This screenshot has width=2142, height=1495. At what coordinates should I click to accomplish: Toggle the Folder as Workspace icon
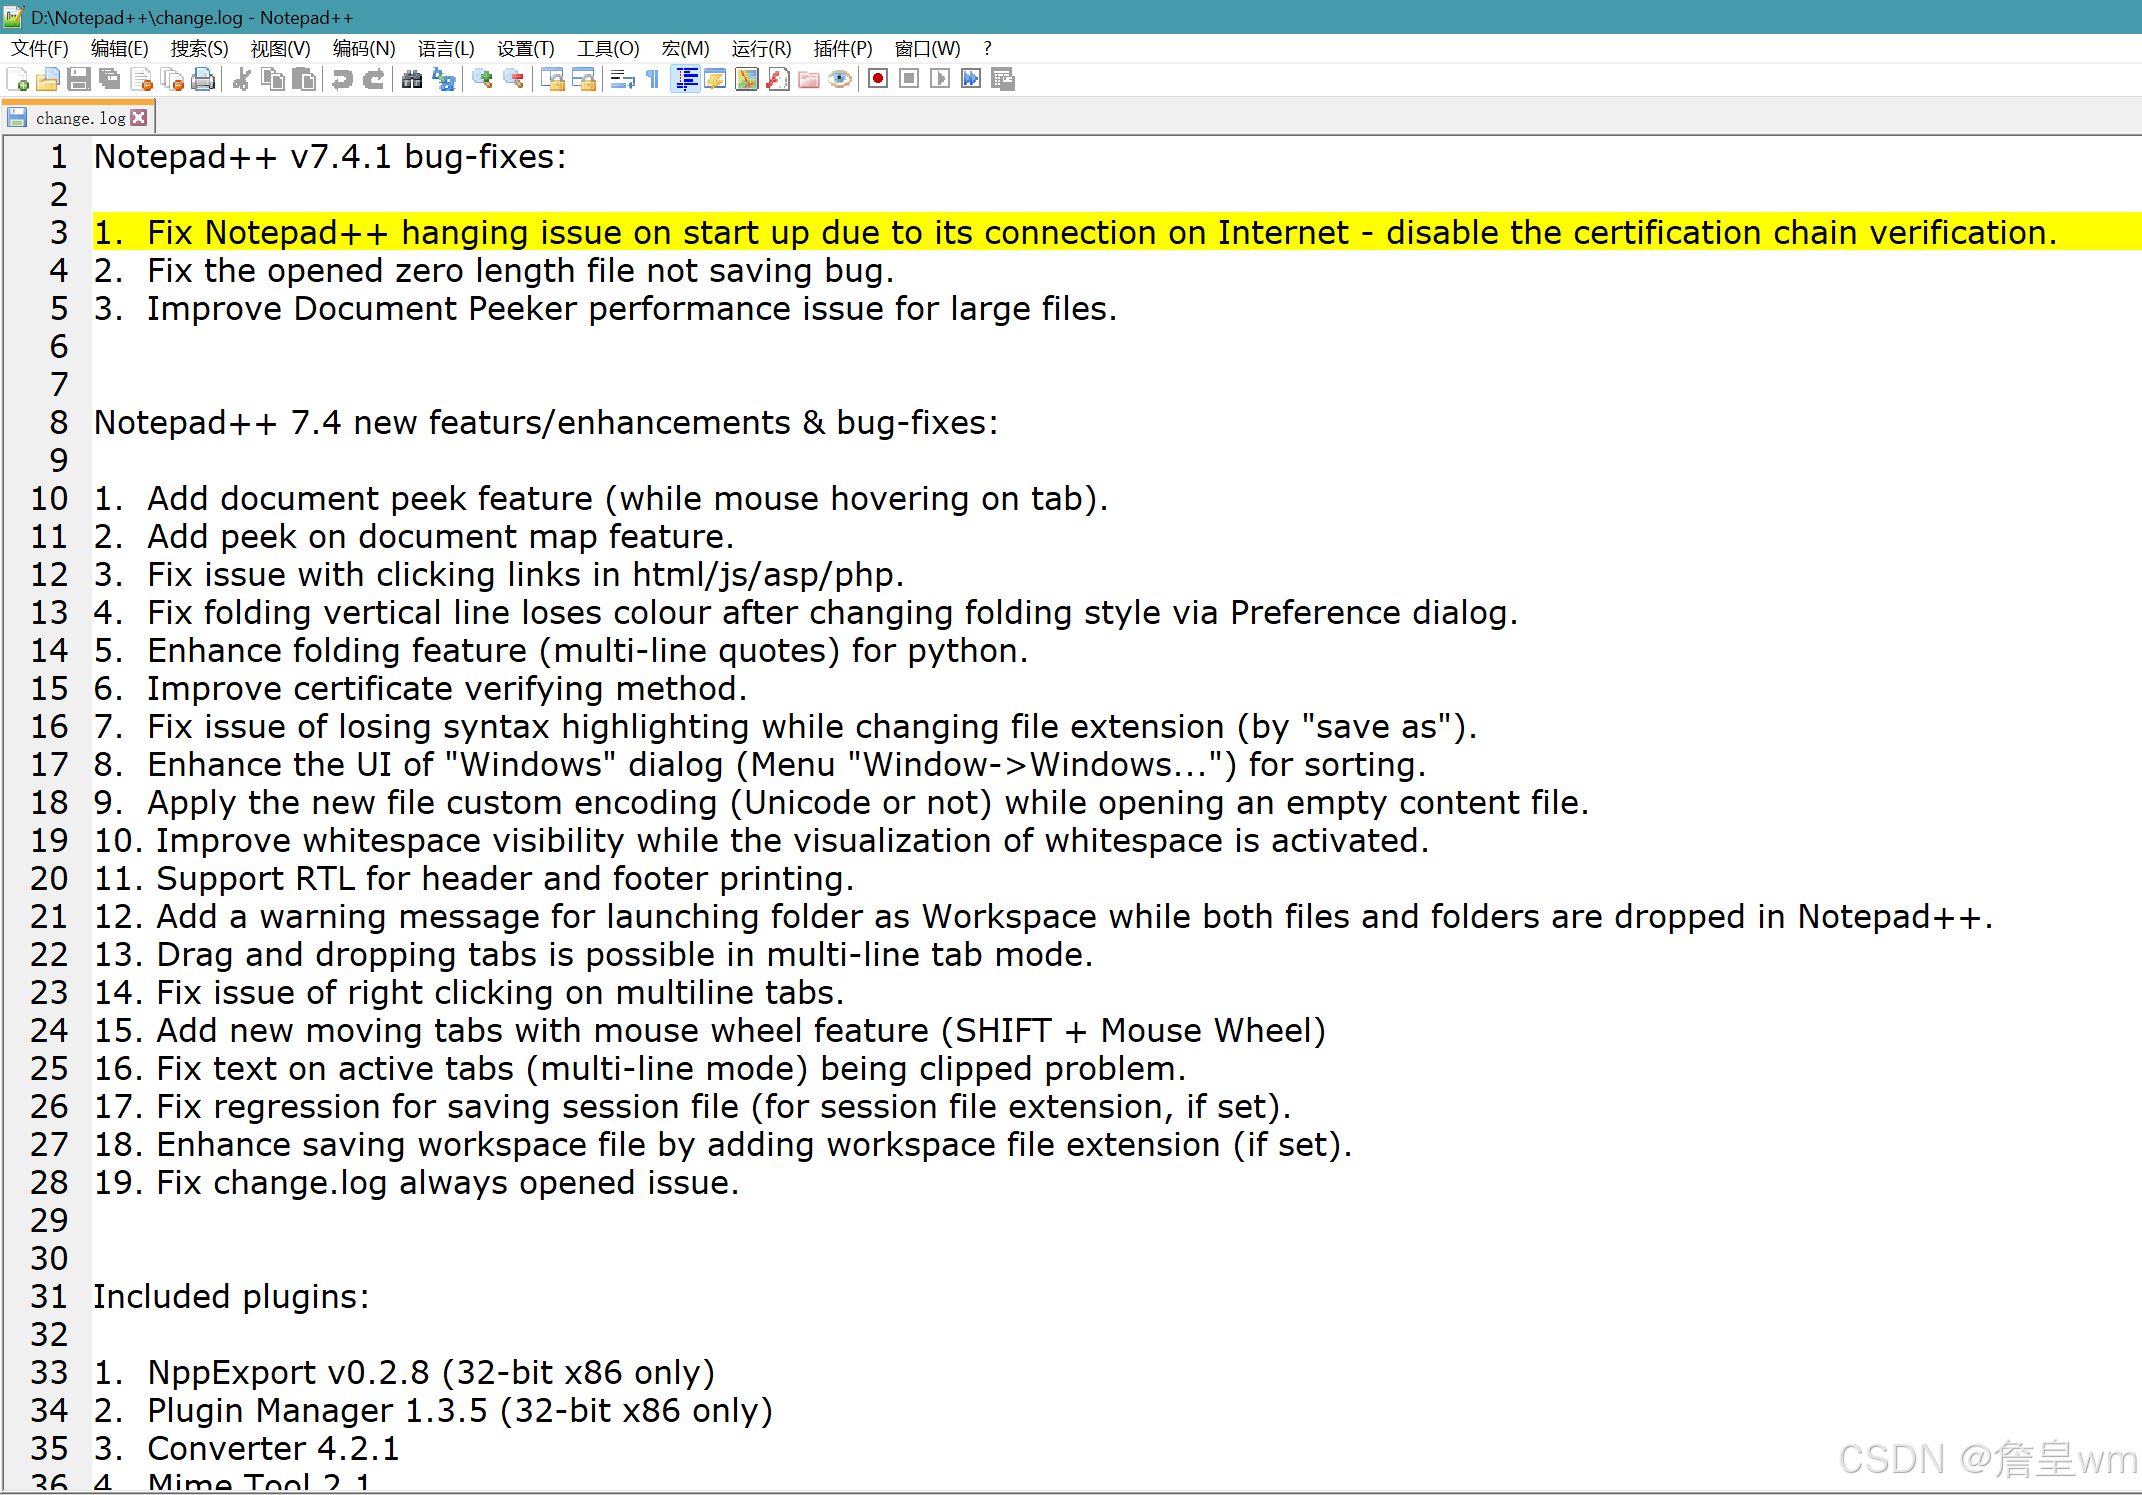809,80
